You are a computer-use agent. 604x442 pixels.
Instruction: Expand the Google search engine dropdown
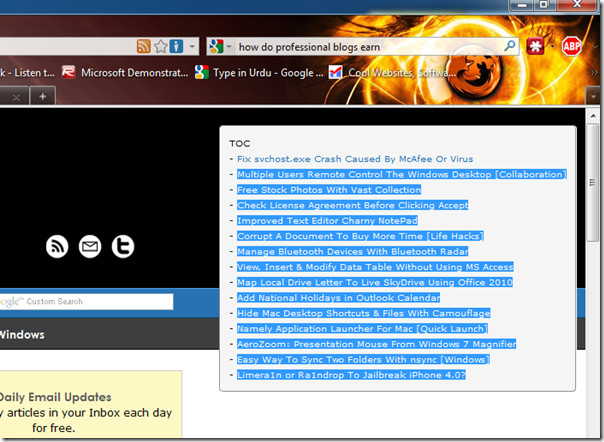[229, 46]
